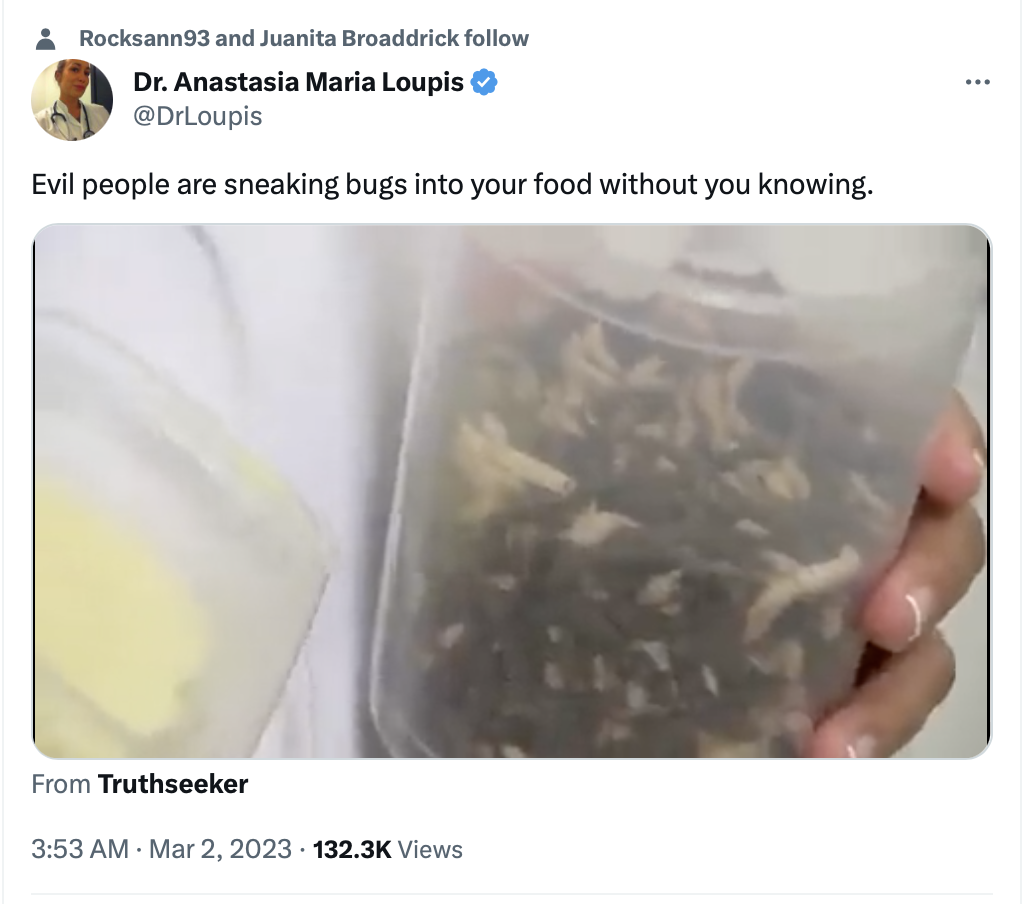
Task: Open the @DrLoupis handle link
Action: tap(197, 116)
